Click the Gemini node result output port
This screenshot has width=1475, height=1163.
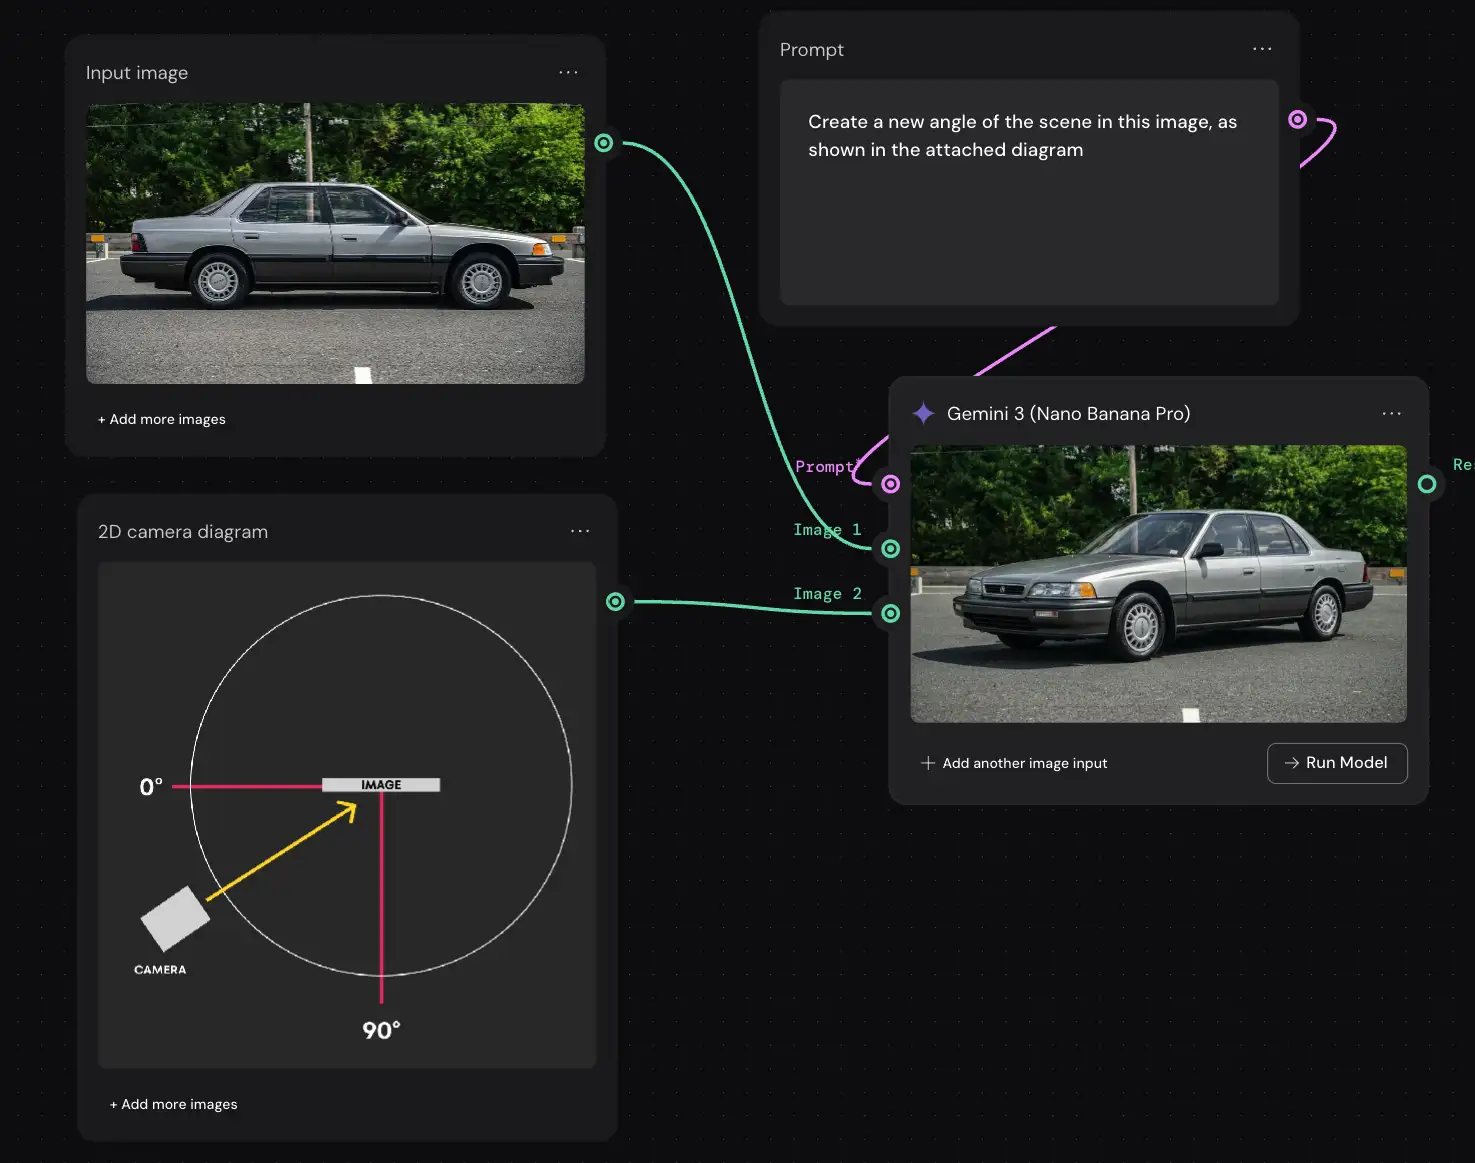1427,484
